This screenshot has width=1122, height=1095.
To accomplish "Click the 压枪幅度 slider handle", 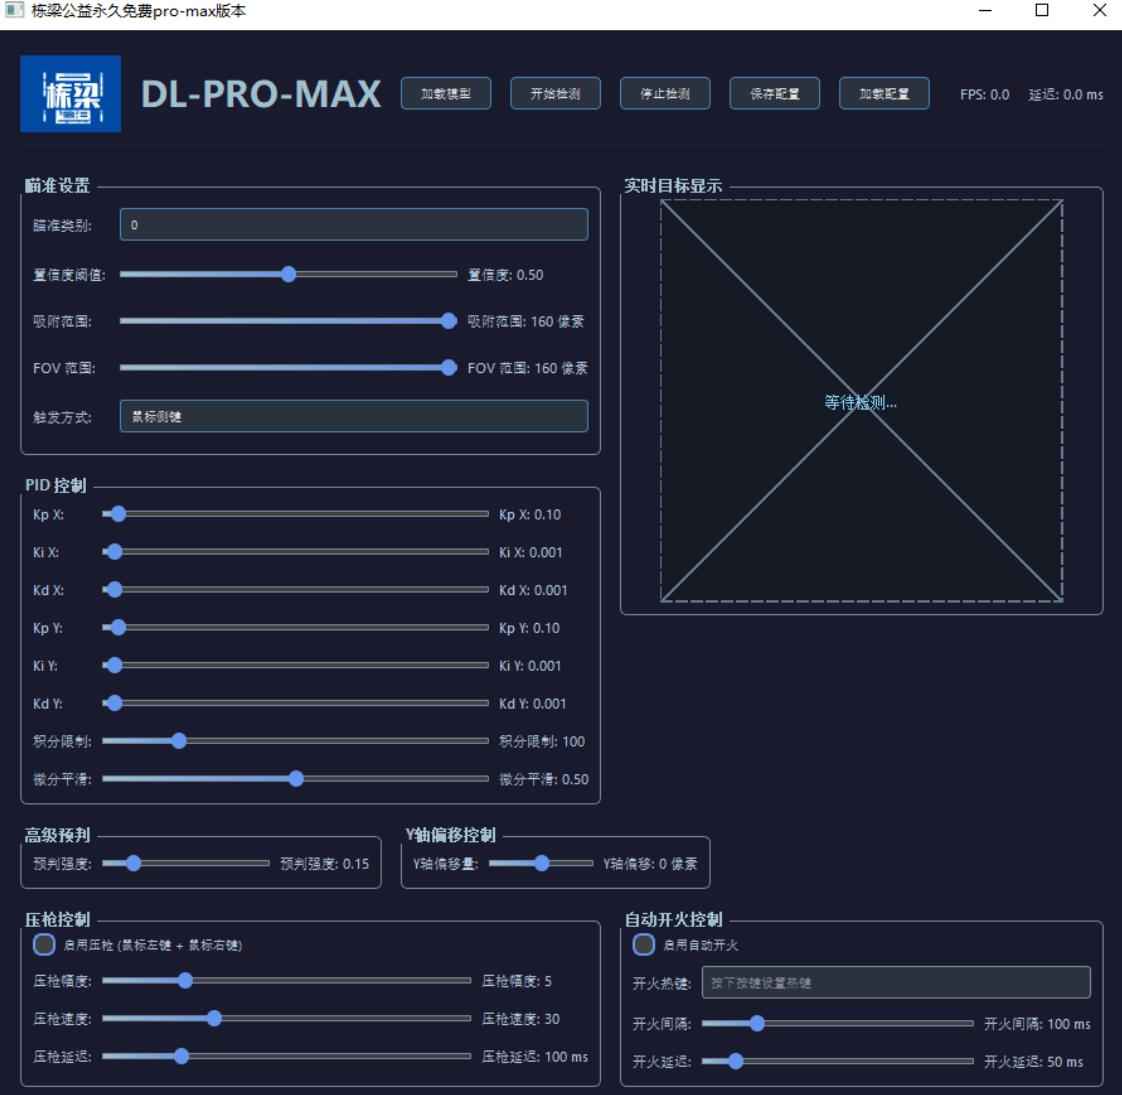I will (x=185, y=981).
